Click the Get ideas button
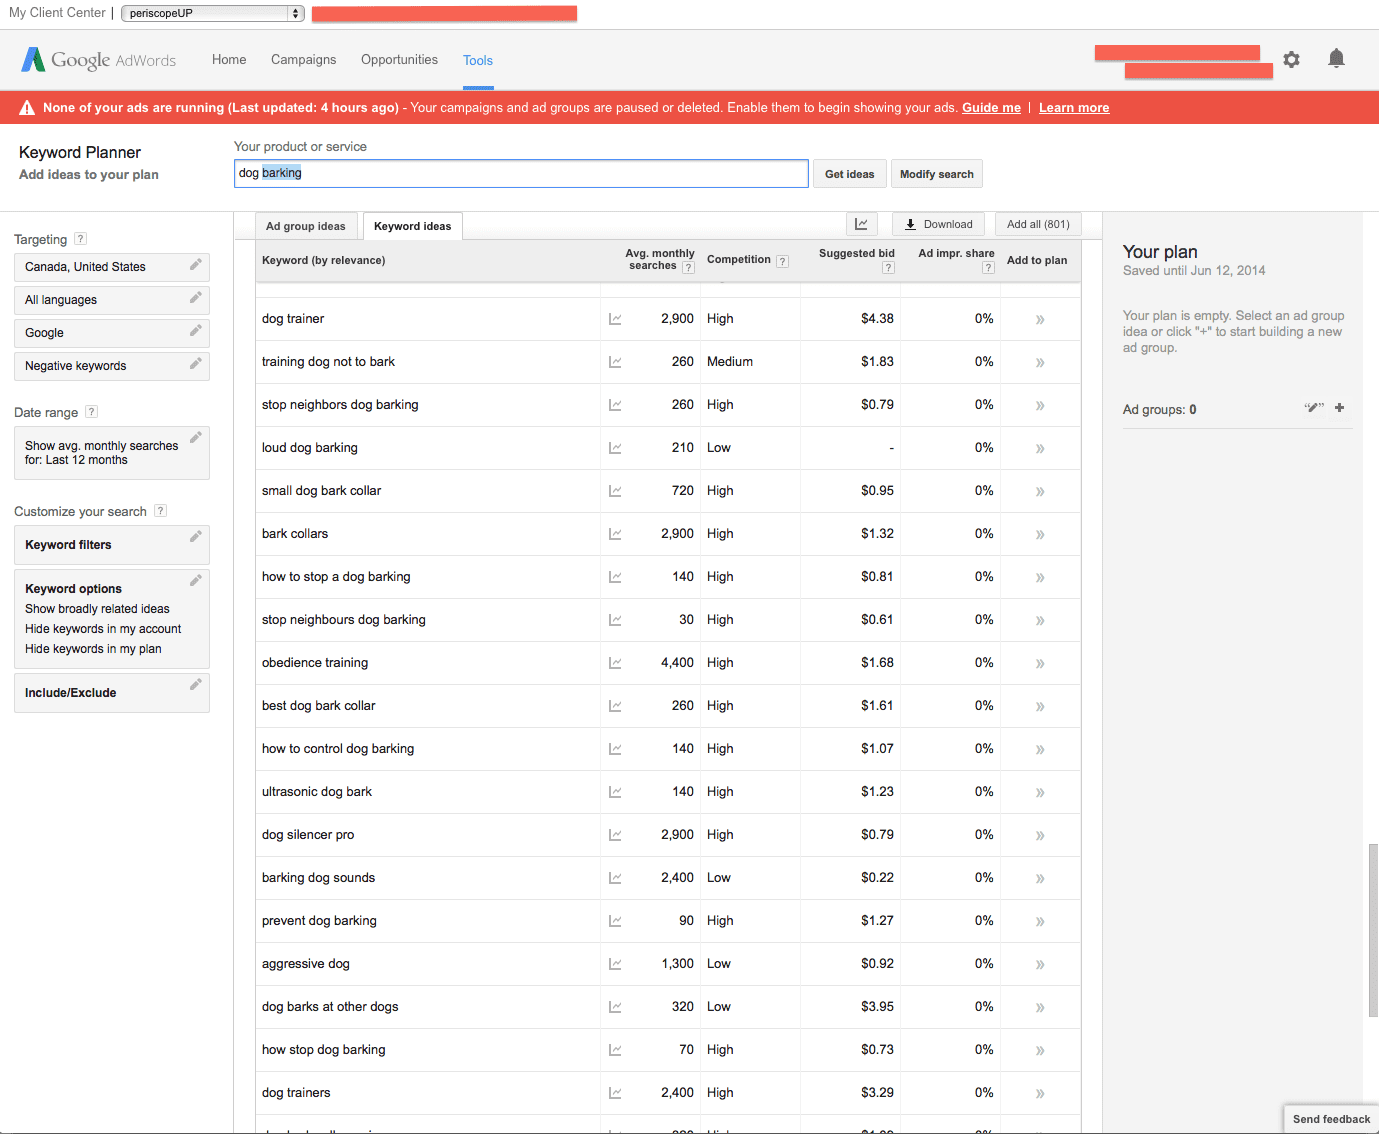The width and height of the screenshot is (1379, 1134). (850, 174)
